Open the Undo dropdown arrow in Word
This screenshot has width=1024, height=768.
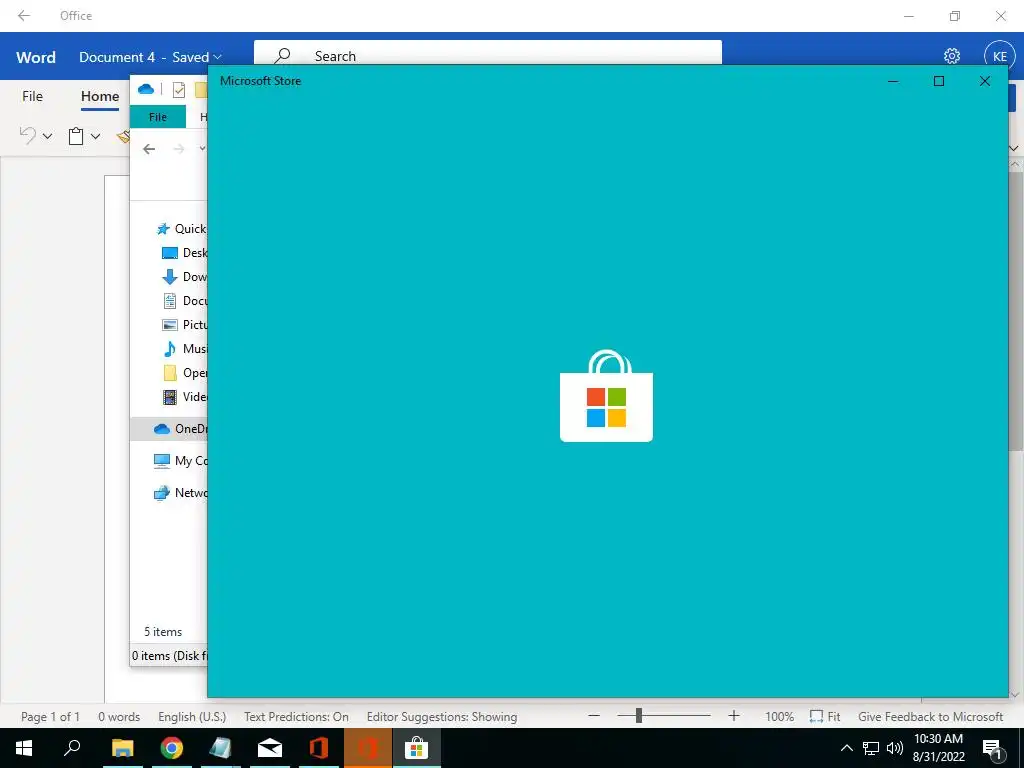[47, 136]
